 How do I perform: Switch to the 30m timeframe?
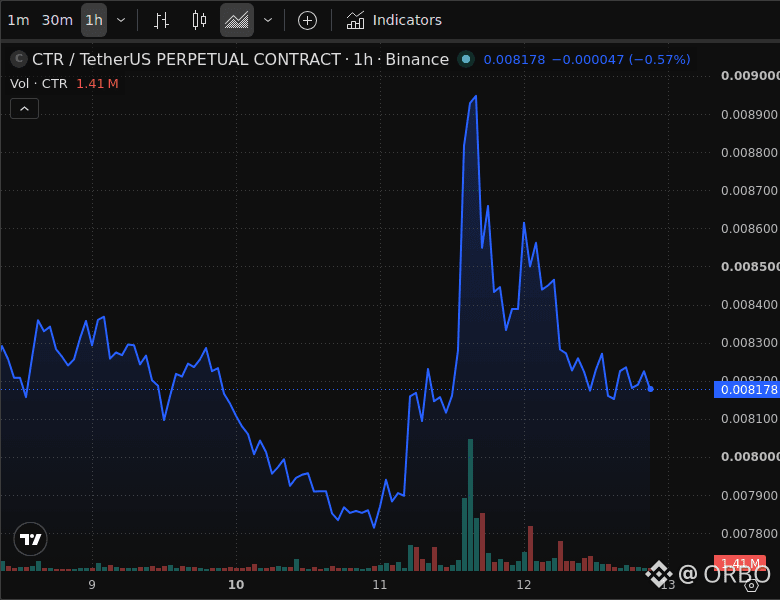click(x=57, y=20)
